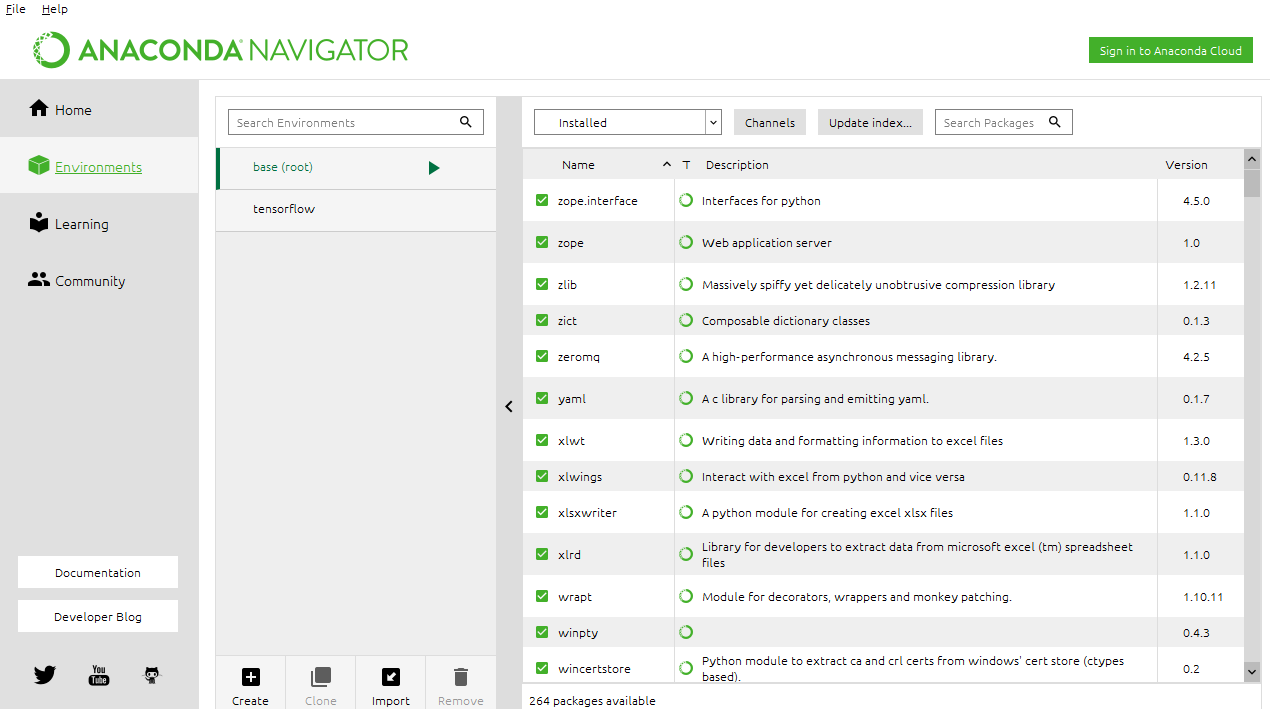
Task: Click the package list scrollbar thumb
Action: tap(1252, 183)
